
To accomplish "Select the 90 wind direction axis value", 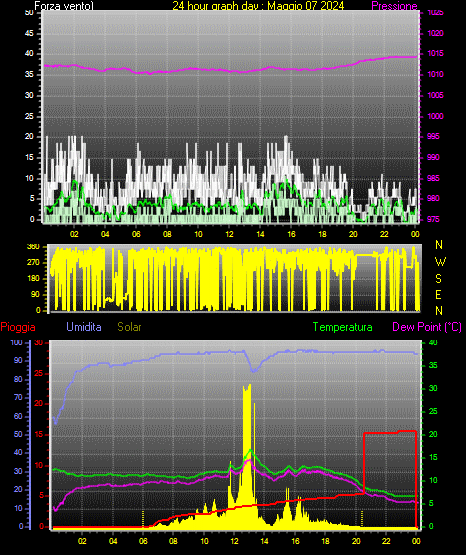I will pyautogui.click(x=36, y=294).
